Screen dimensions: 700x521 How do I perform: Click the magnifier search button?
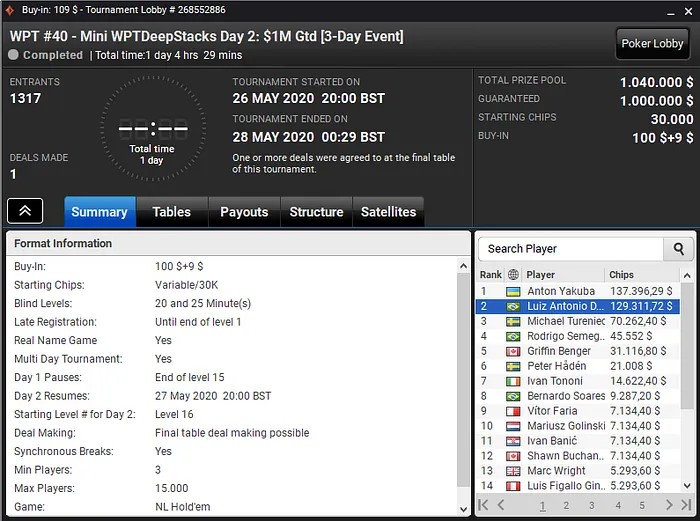(x=679, y=249)
